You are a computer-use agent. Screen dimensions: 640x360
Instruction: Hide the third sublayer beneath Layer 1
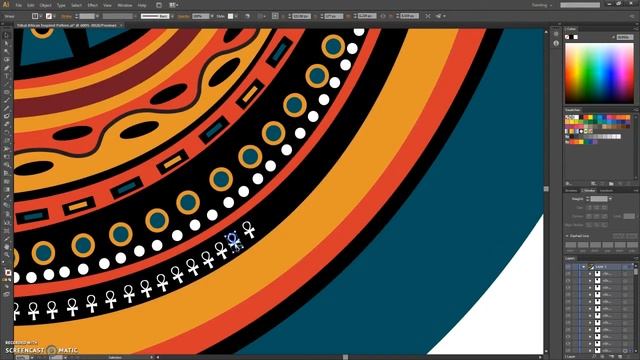[568, 288]
